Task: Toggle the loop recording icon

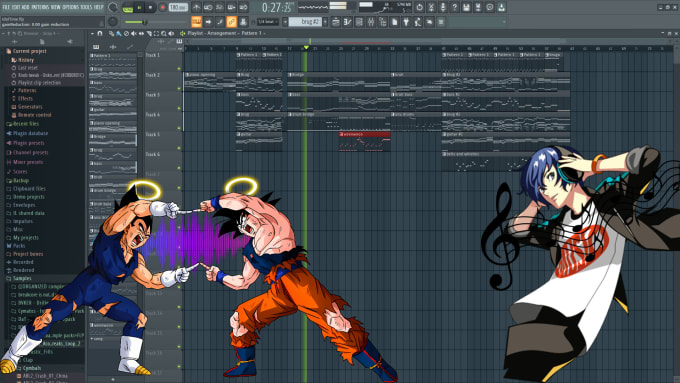Action: [x=243, y=7]
